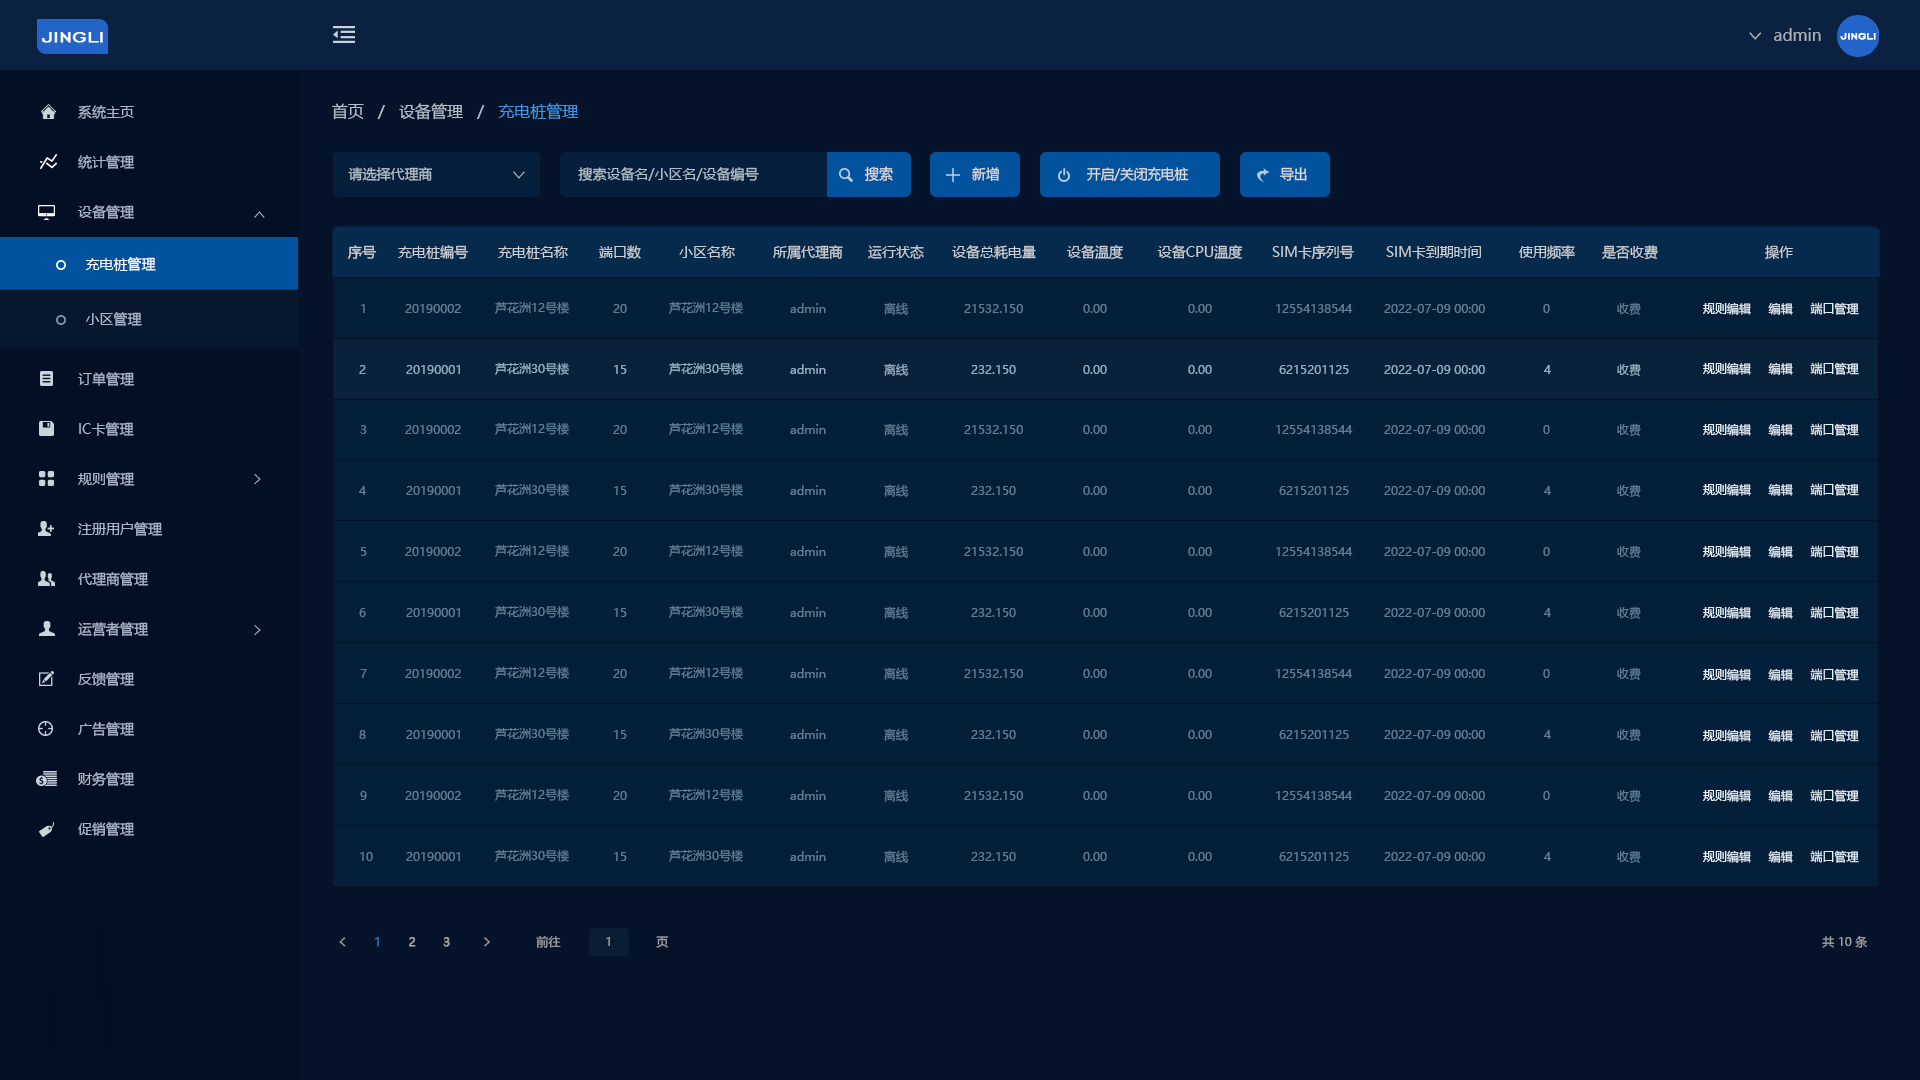Click the device search input field
This screenshot has width=1920, height=1080.
pos(692,175)
